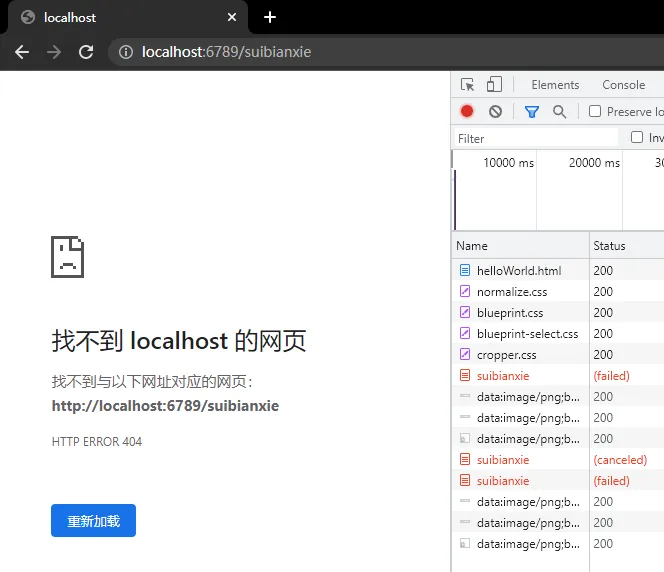Enable the Preserve log checkbox

(x=595, y=112)
